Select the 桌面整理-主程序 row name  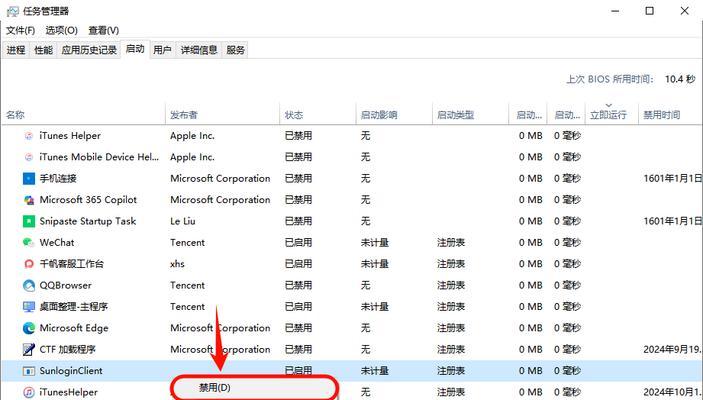point(74,307)
